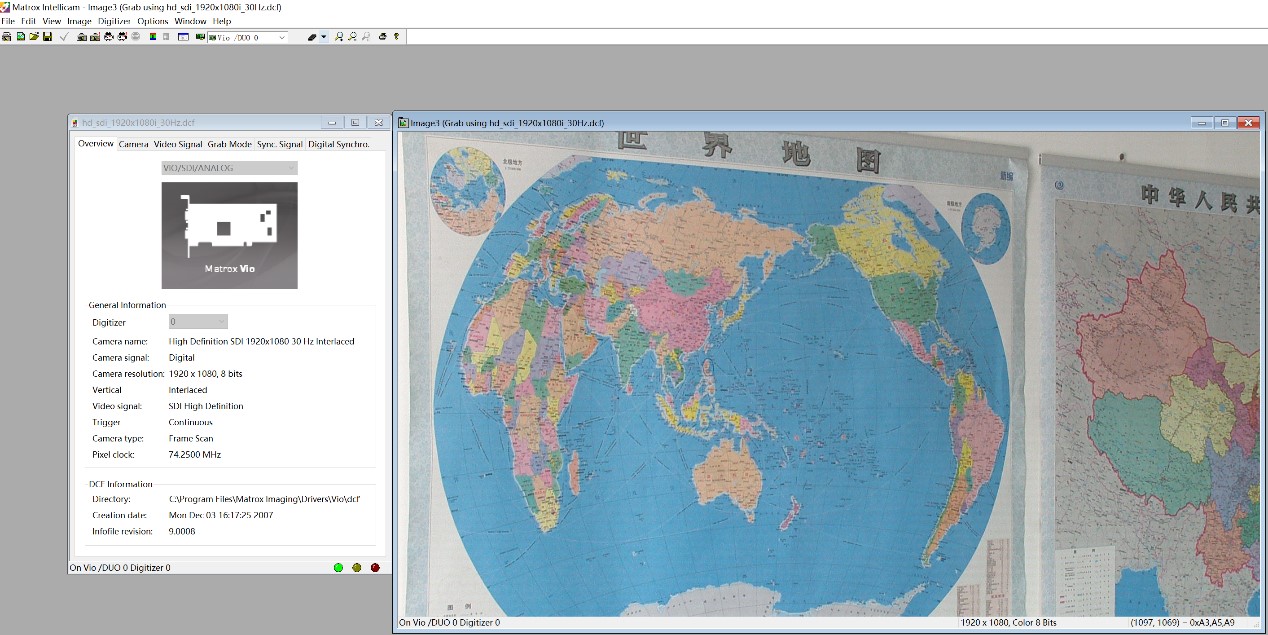This screenshot has width=1268, height=635.
Task: Click the Matrox Vio board image
Action: [229, 235]
